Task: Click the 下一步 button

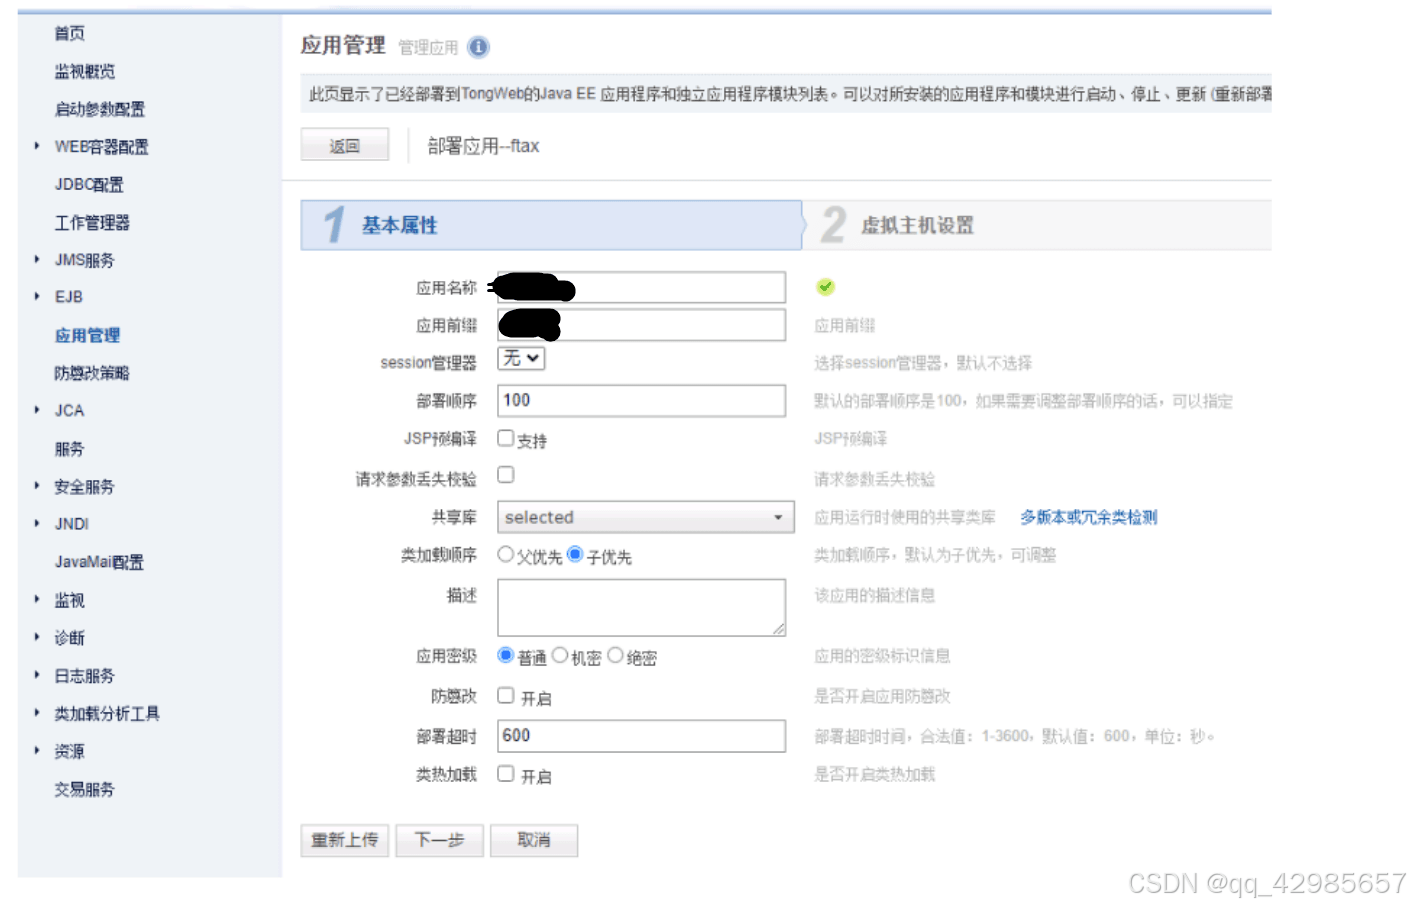Action: pyautogui.click(x=439, y=841)
